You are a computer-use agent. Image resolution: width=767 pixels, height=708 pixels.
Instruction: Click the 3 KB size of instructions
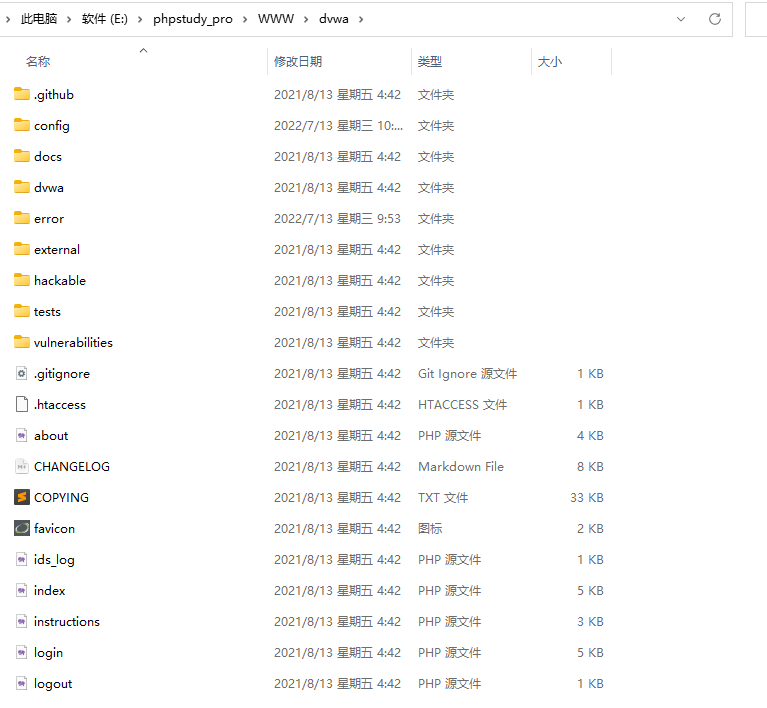click(590, 621)
